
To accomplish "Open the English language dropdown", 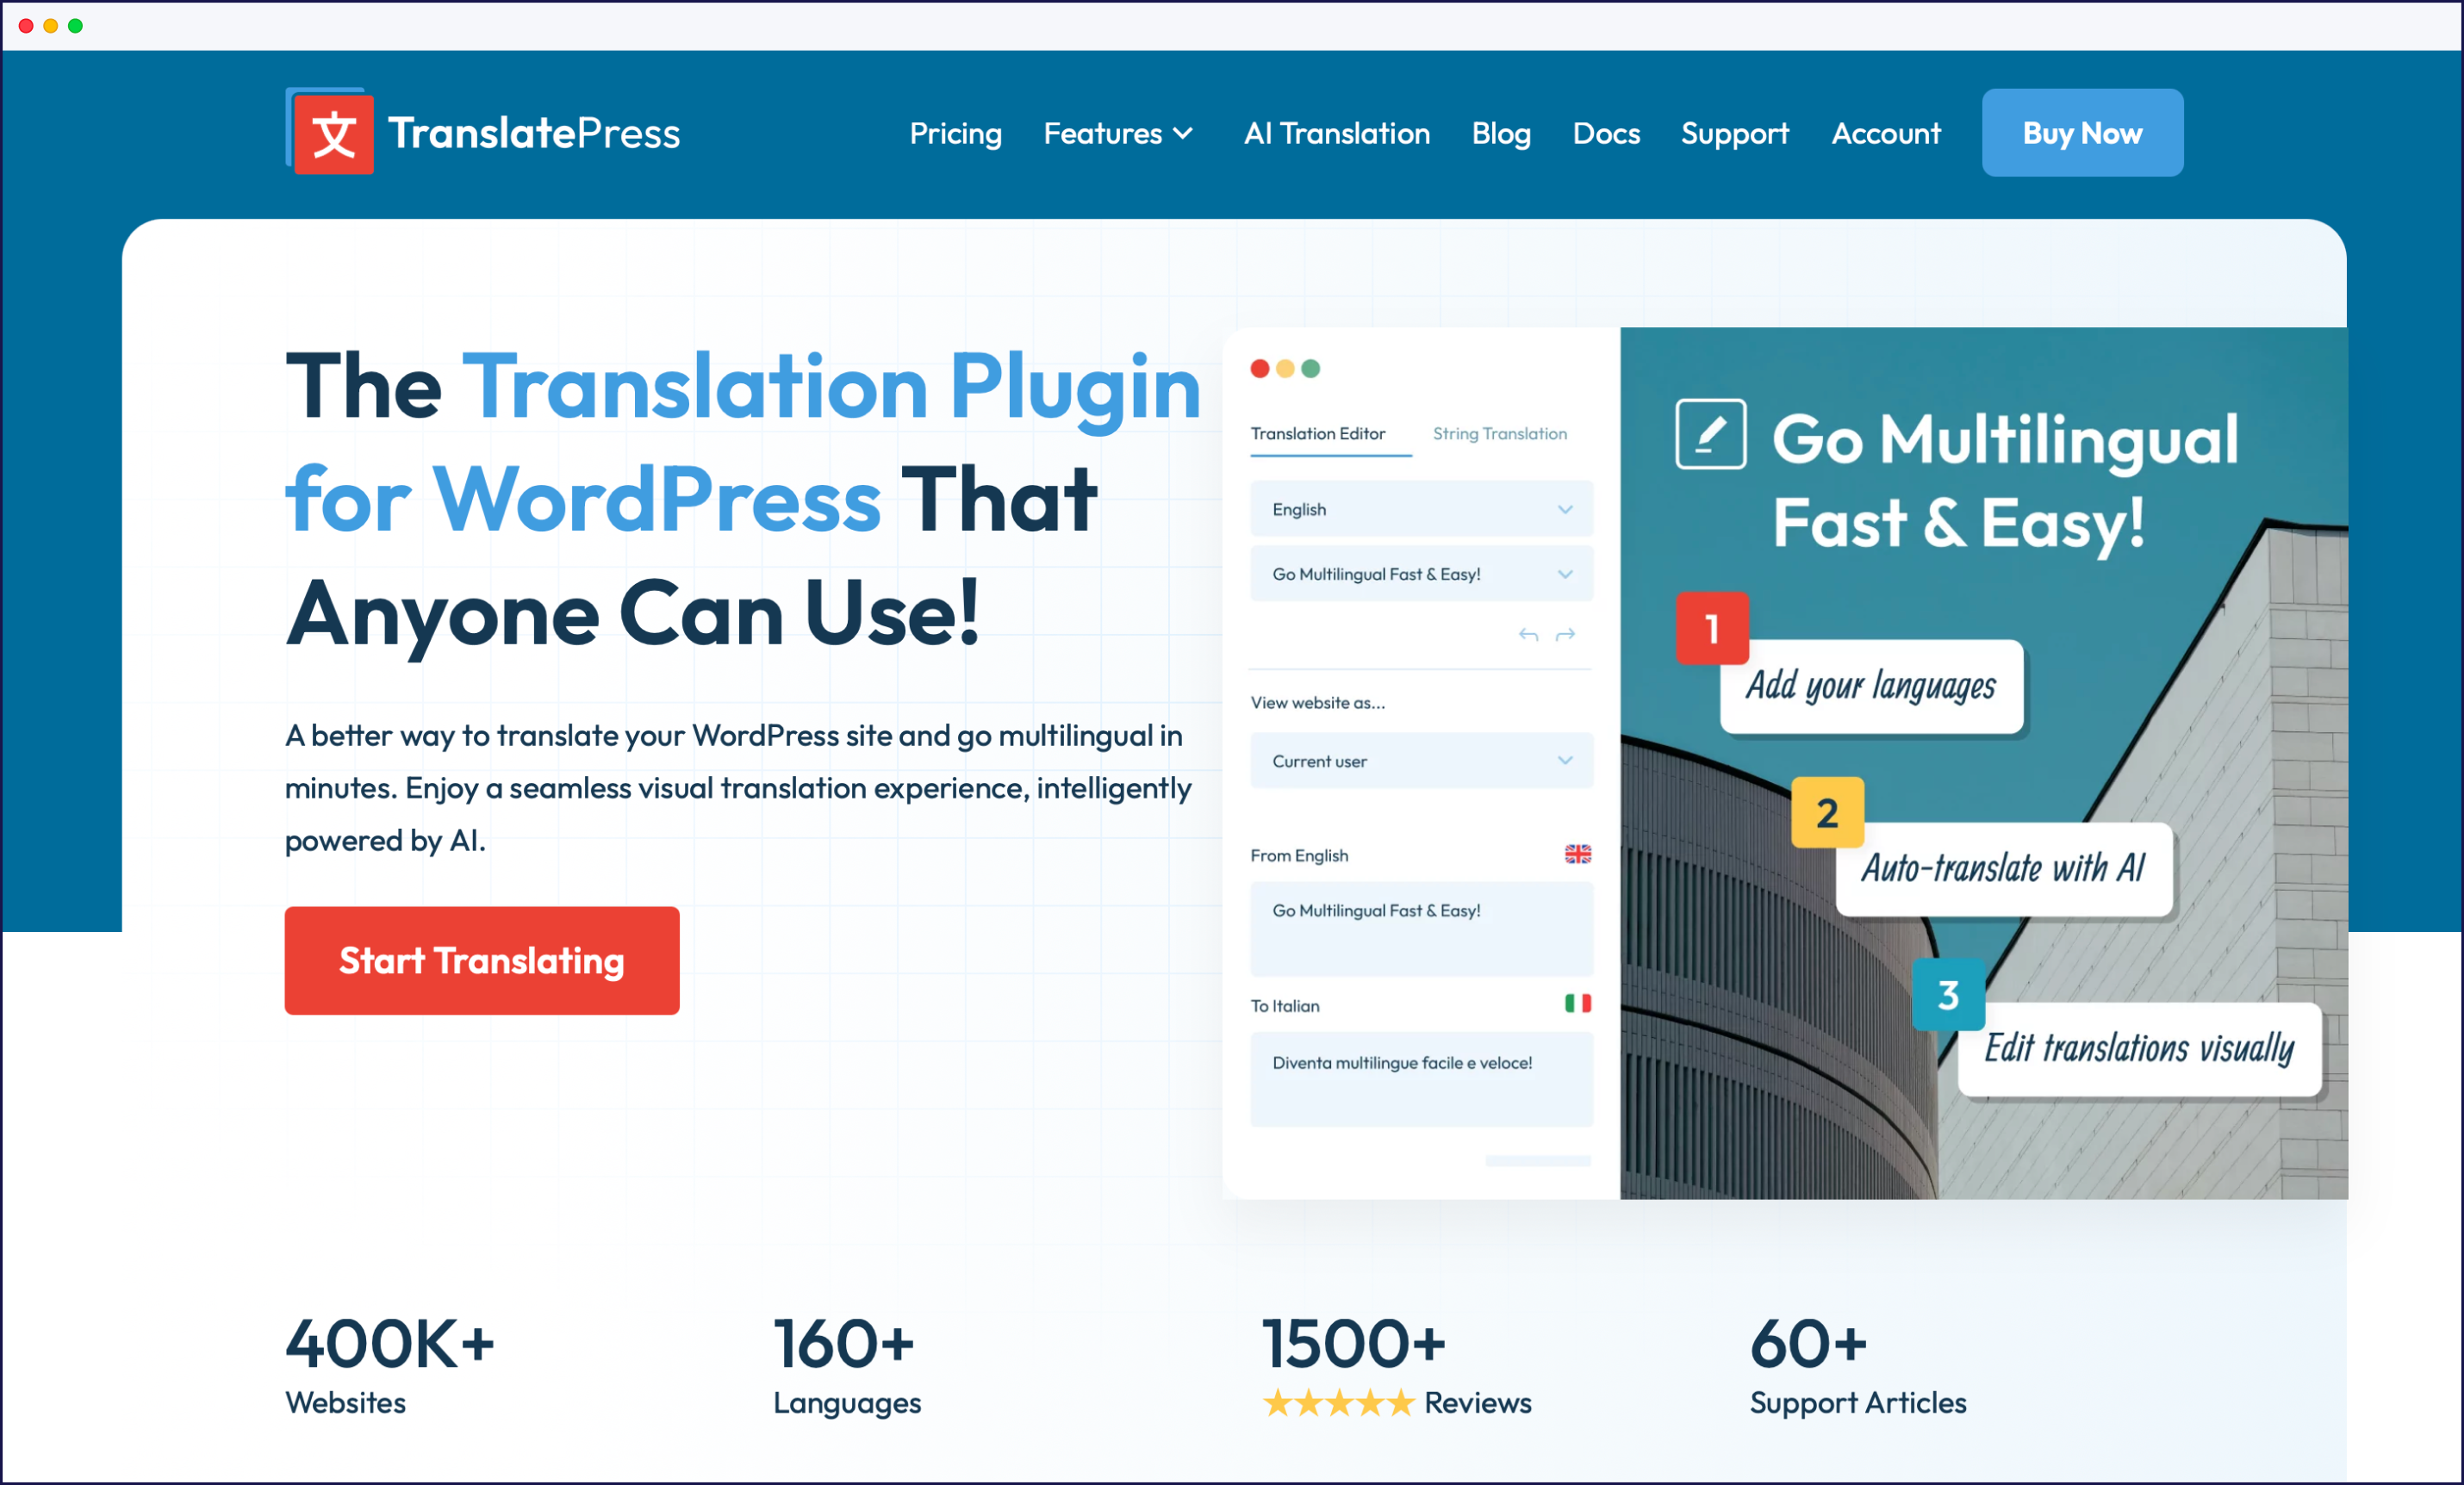I will click(x=1421, y=509).
